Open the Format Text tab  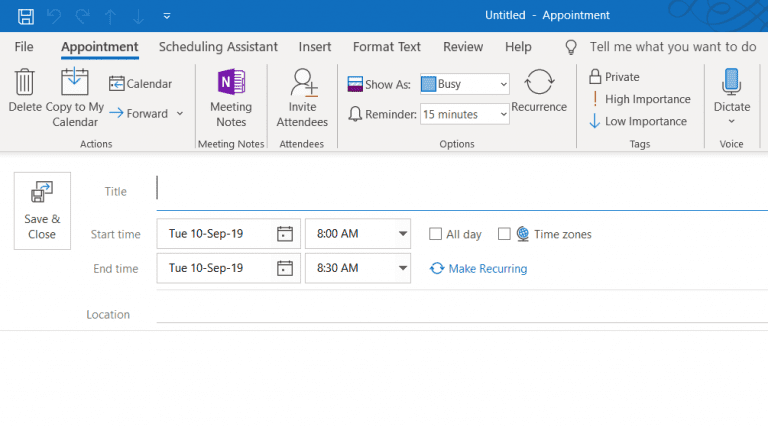coord(386,47)
